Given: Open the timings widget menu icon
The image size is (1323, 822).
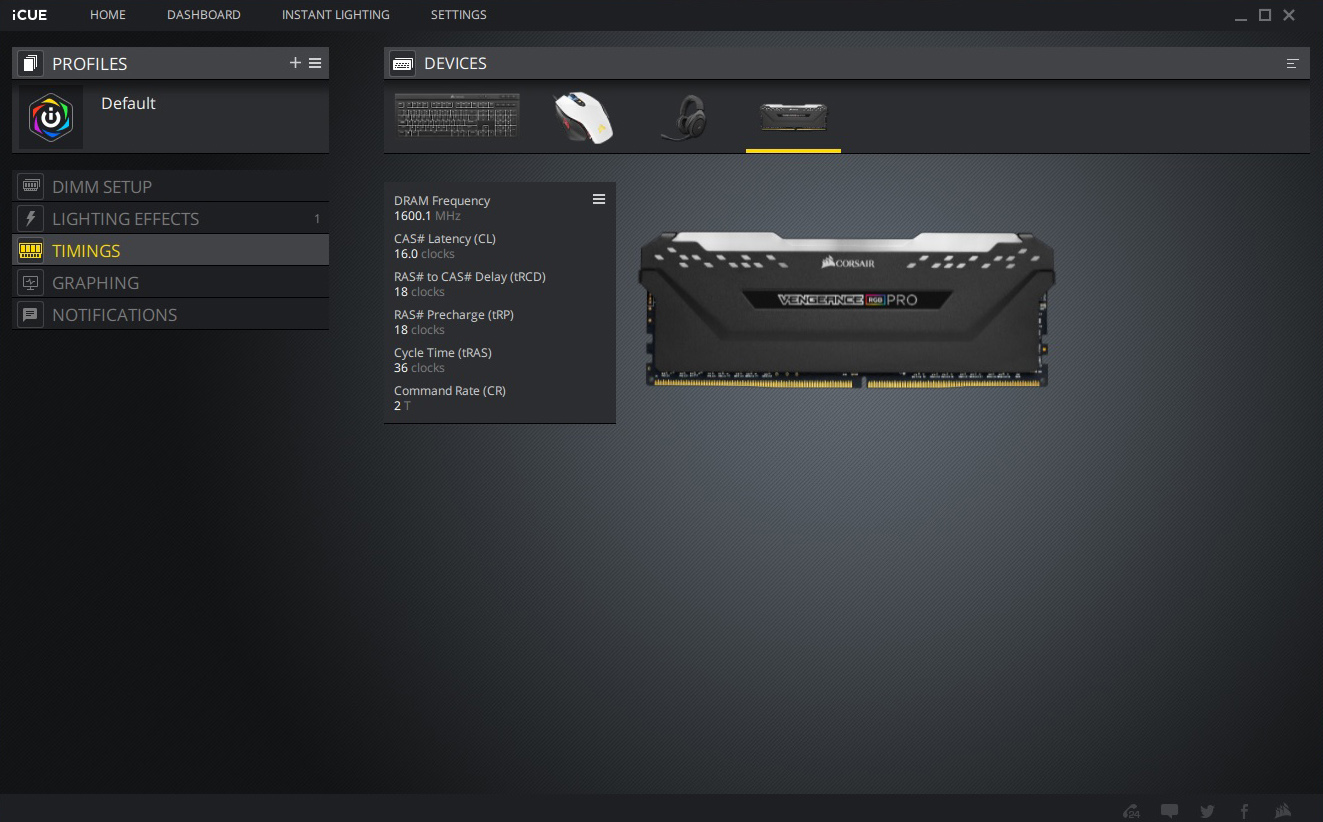Looking at the screenshot, I should click(599, 199).
